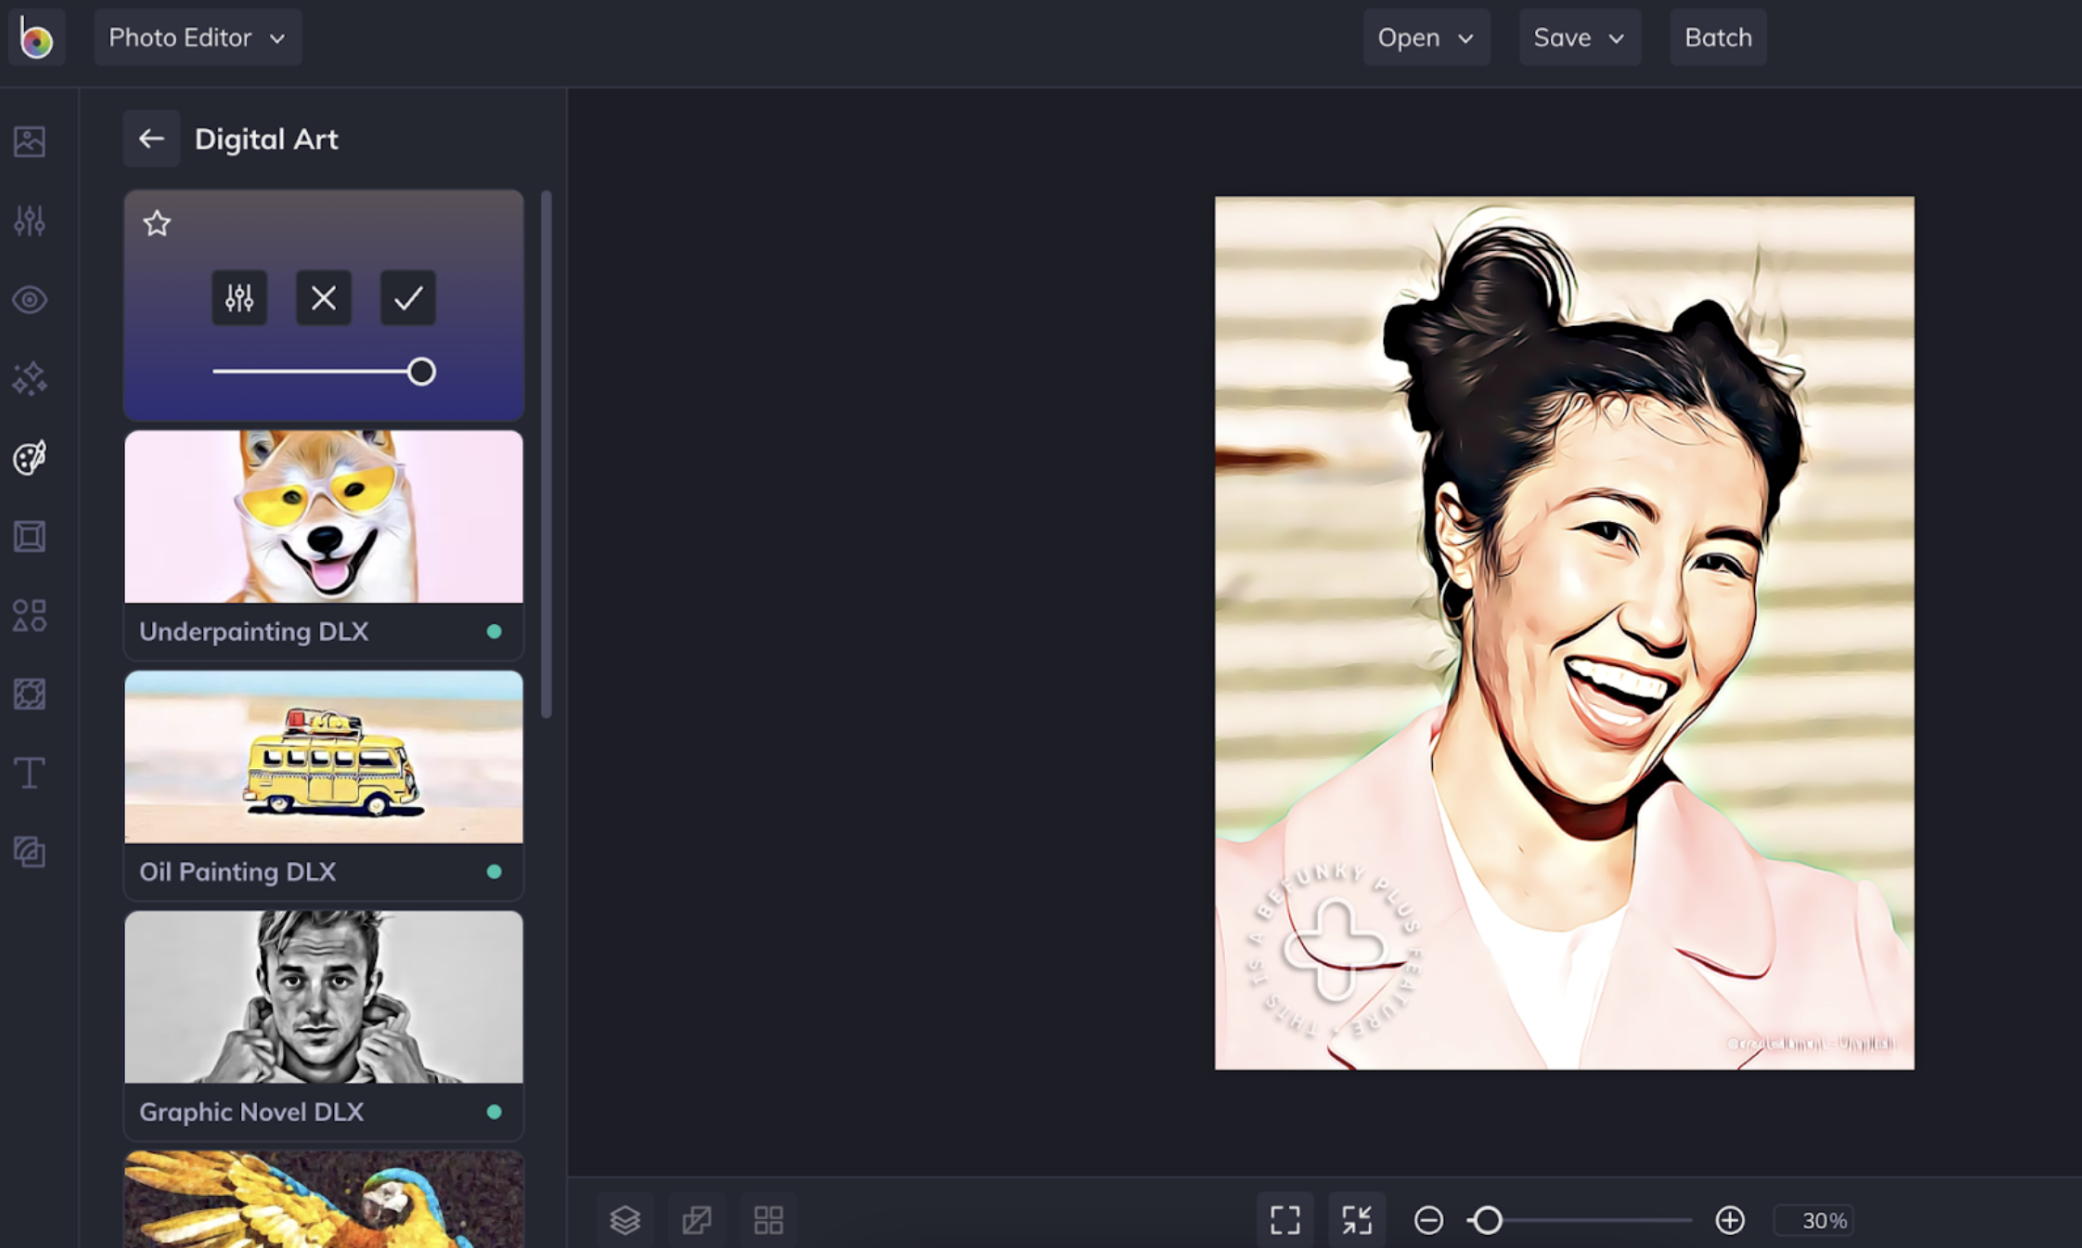Click the effects panel scrollbar
The image size is (2082, 1248).
coord(546,455)
